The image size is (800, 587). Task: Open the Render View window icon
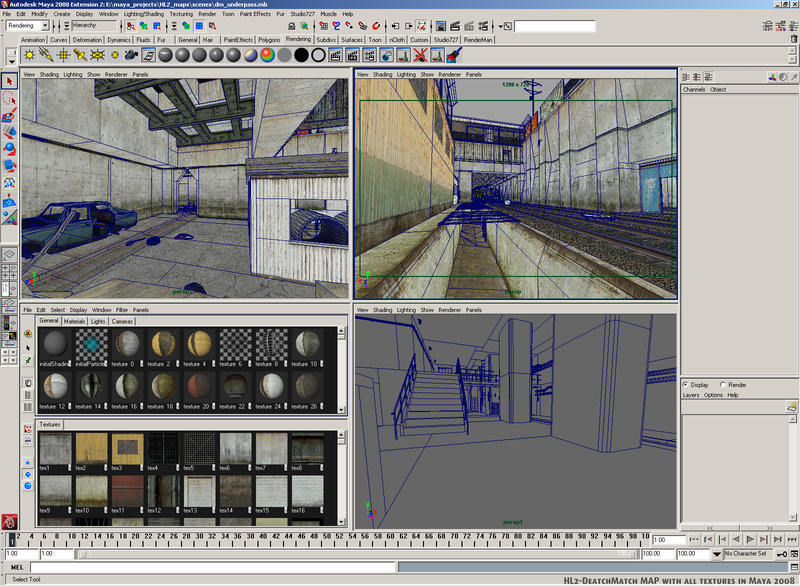441,26
